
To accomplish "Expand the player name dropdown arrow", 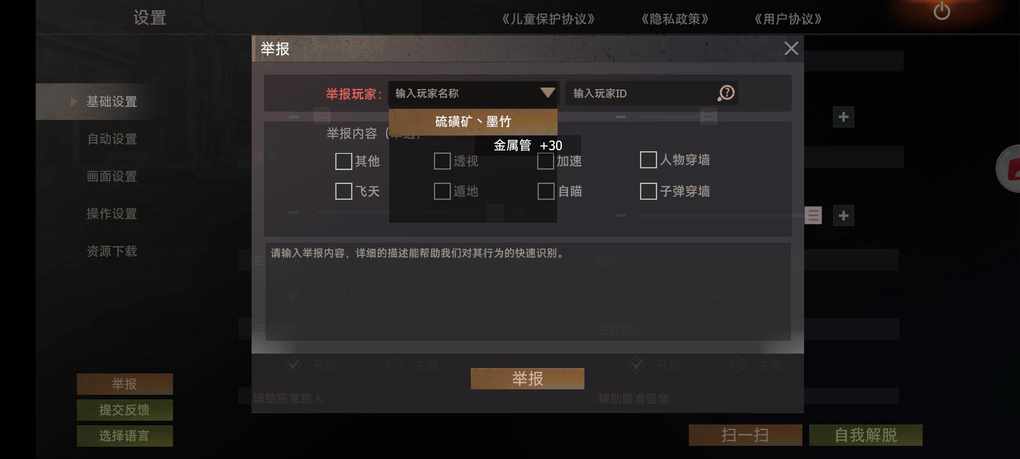I will pos(548,93).
